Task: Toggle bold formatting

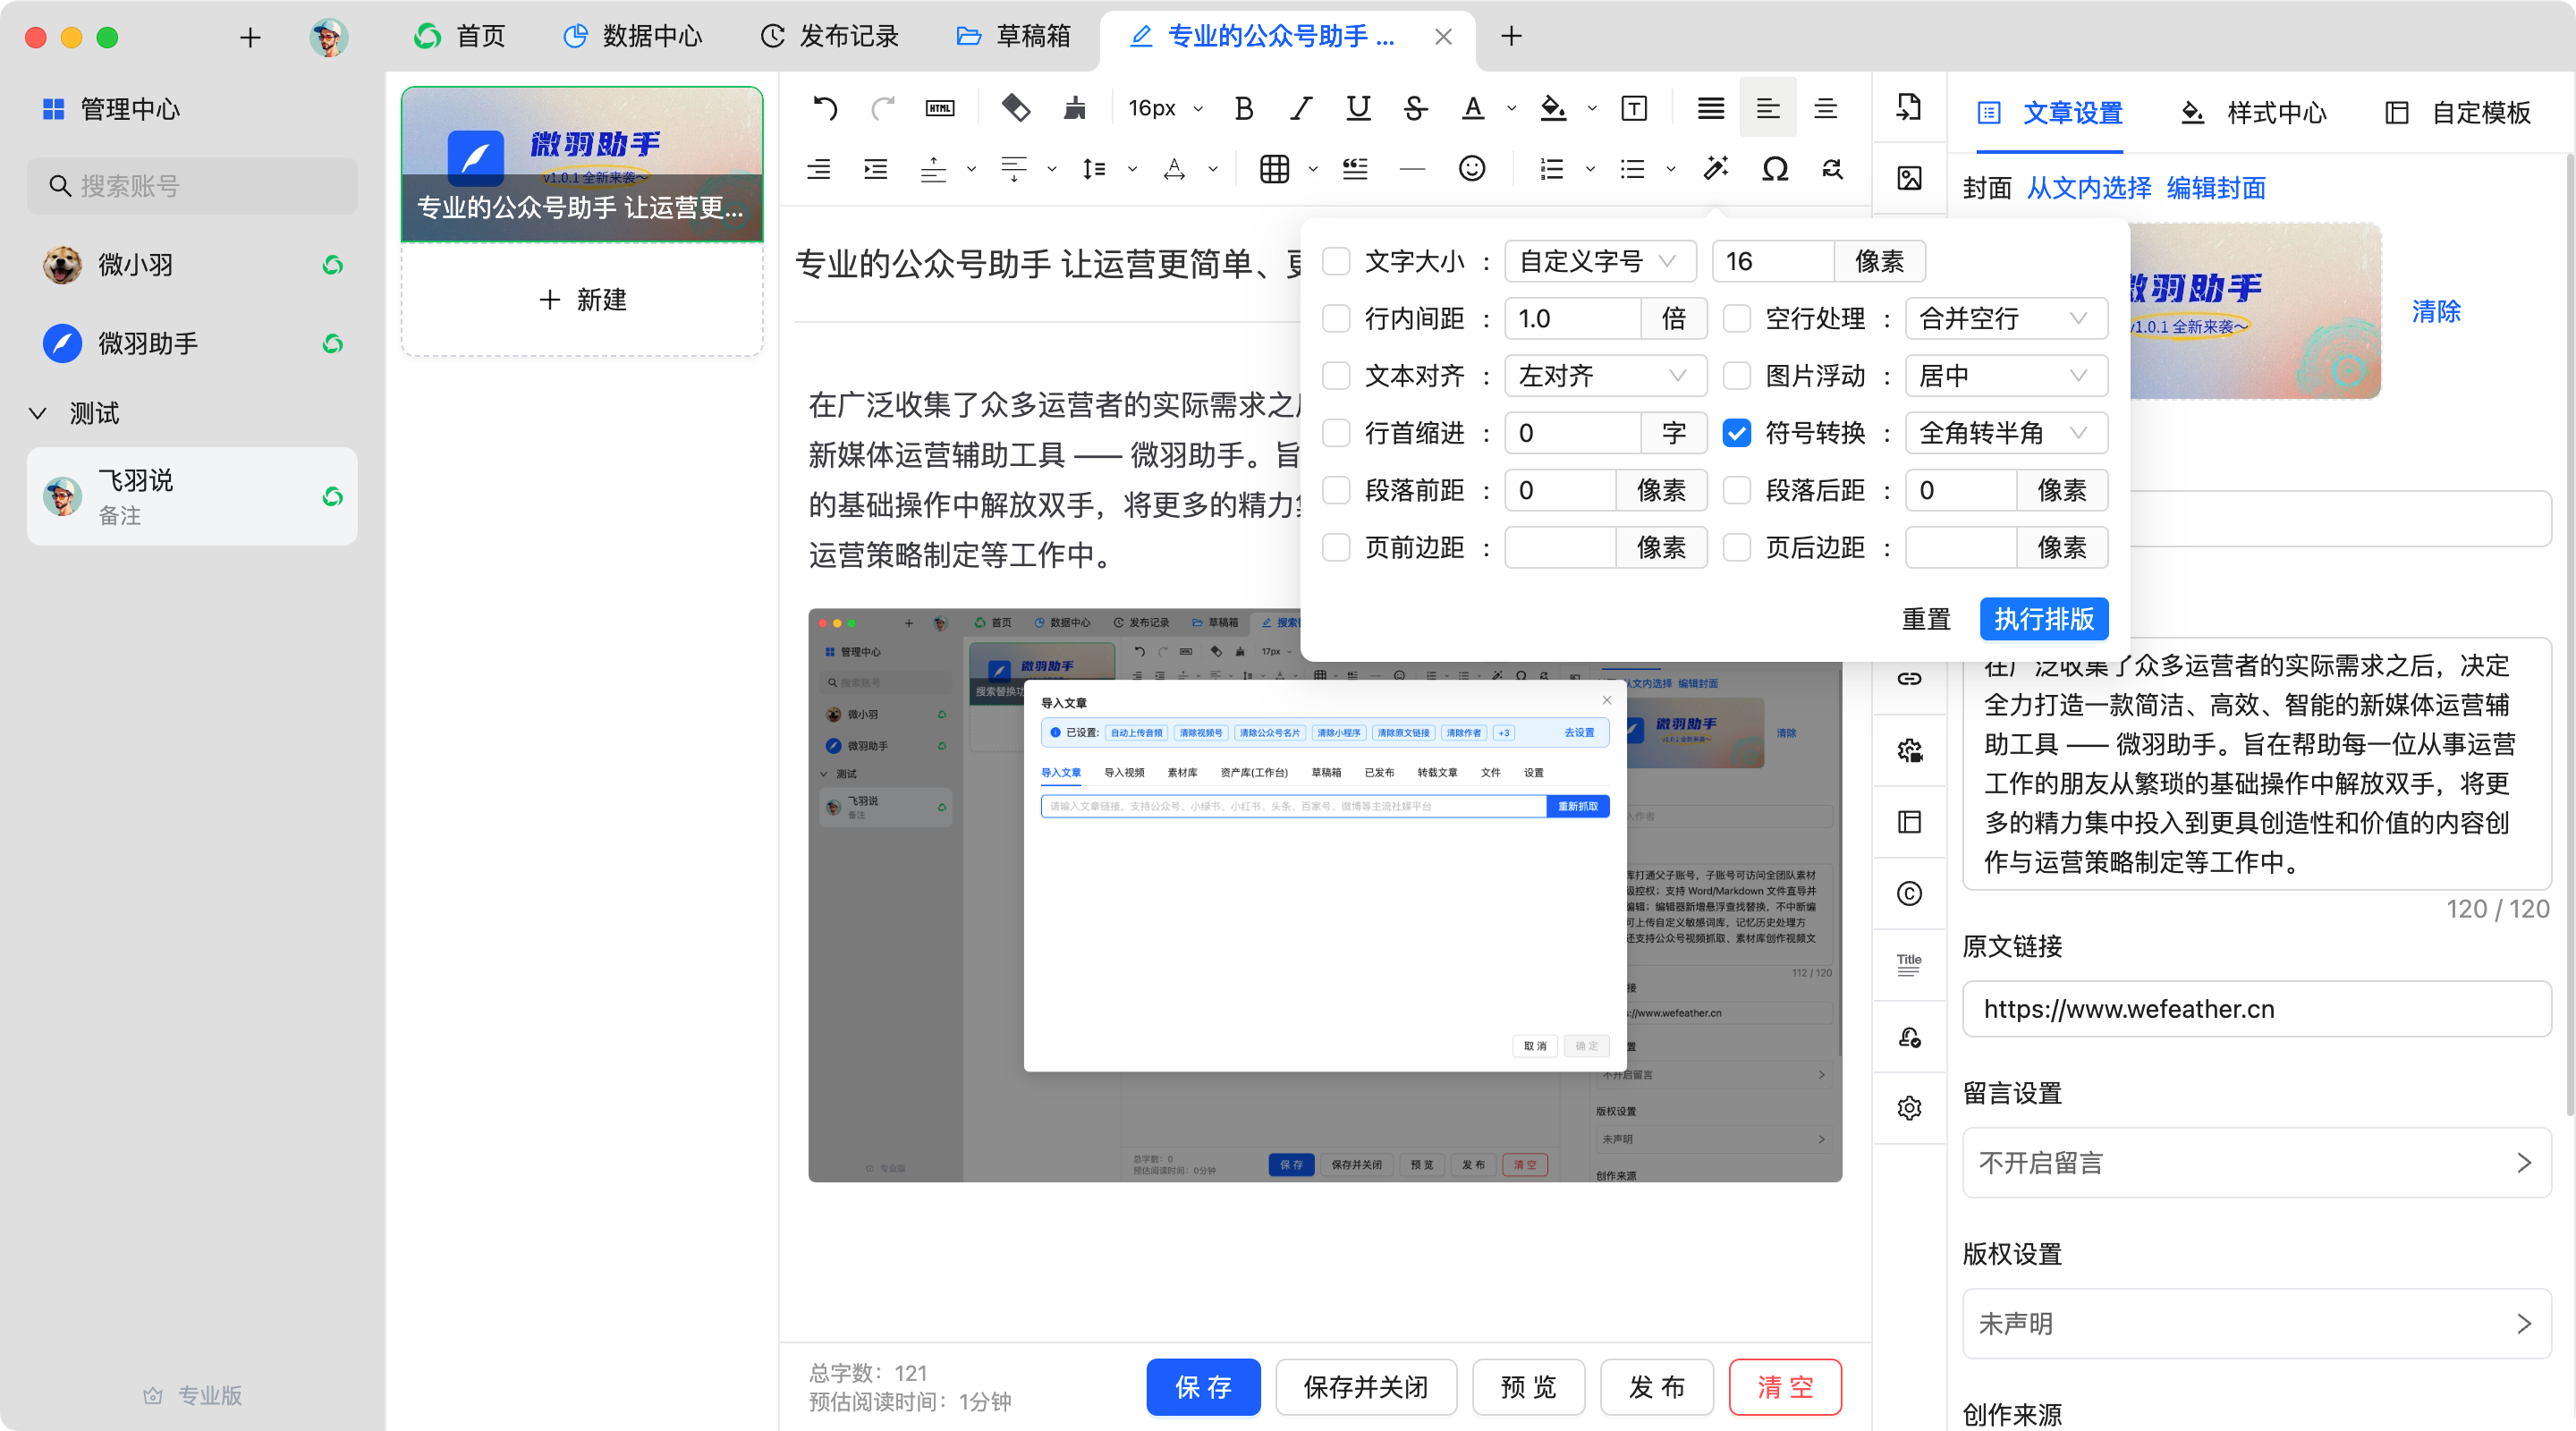Action: tap(1243, 107)
